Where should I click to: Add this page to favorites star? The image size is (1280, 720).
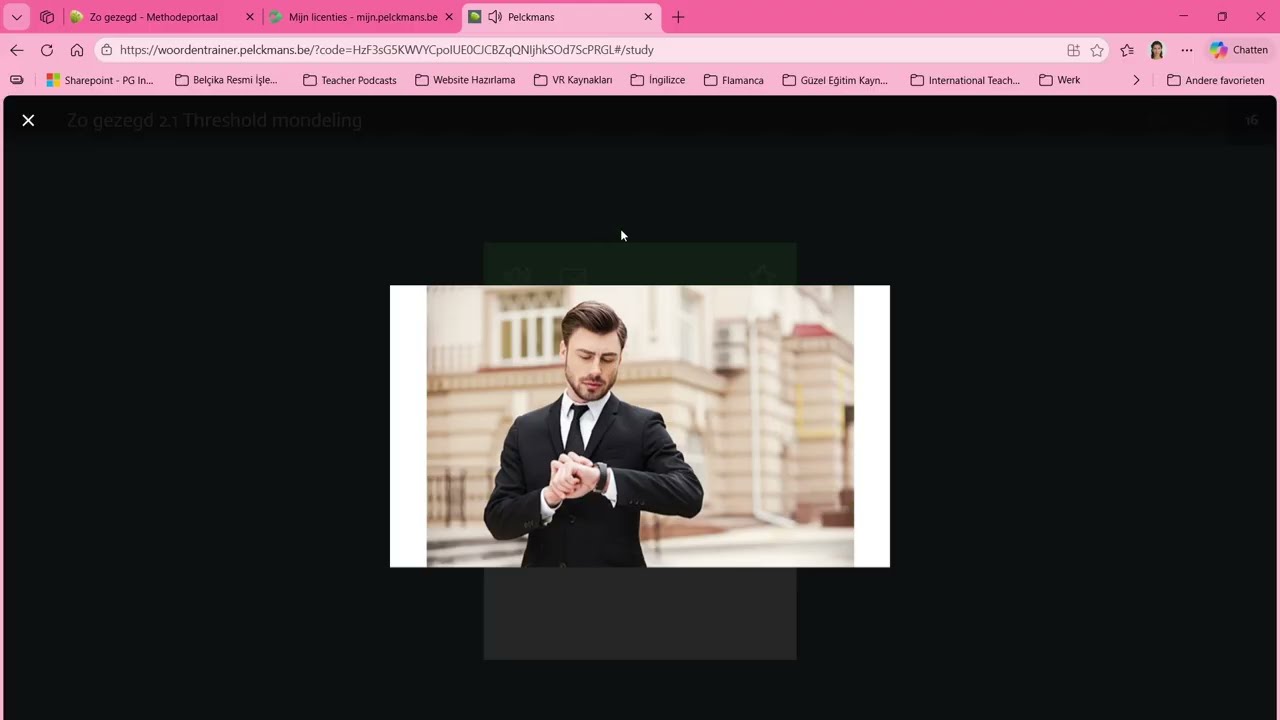pos(1097,50)
